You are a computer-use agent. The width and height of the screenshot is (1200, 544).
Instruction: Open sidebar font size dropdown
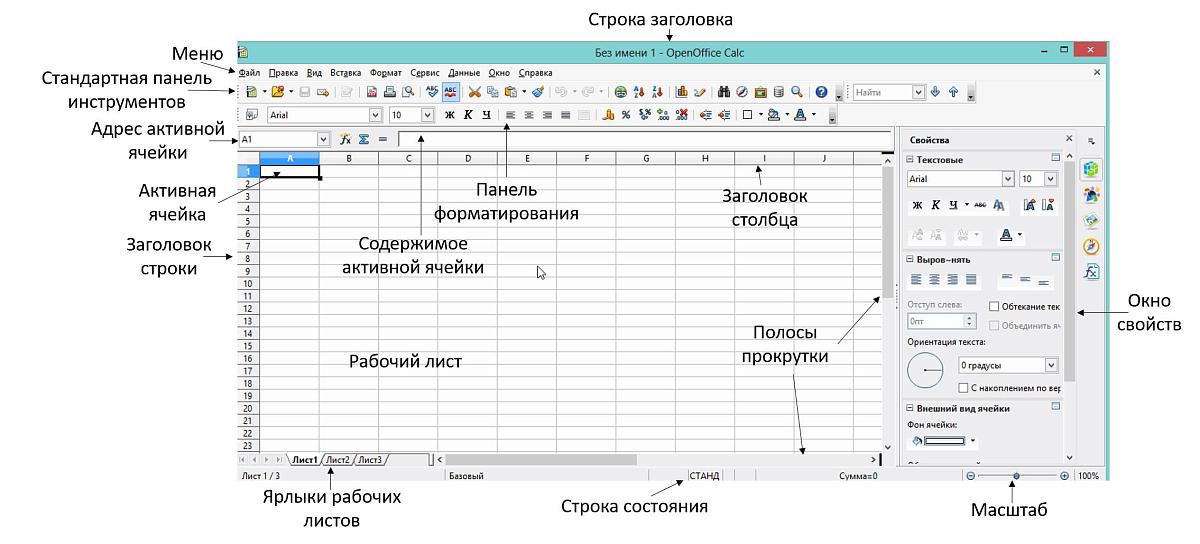point(1050,179)
